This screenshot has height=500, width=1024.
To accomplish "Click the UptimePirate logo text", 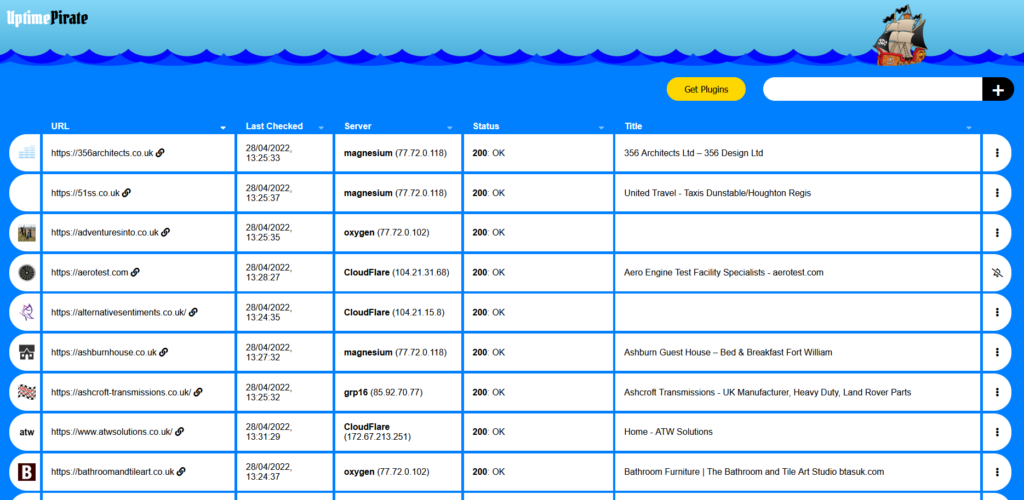I will coord(49,16).
